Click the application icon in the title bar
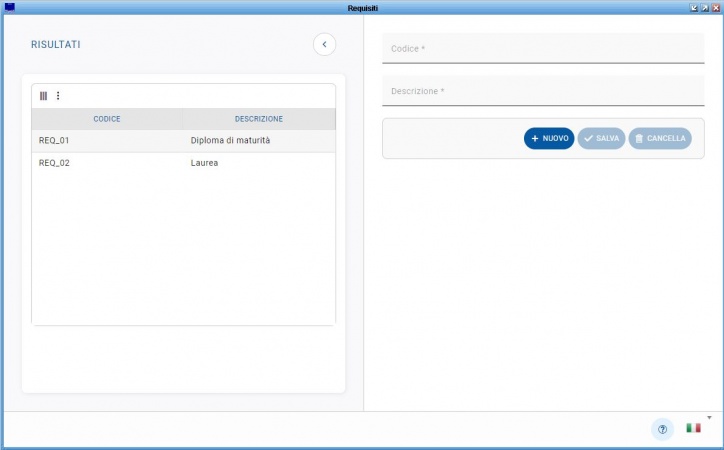 coord(9,7)
